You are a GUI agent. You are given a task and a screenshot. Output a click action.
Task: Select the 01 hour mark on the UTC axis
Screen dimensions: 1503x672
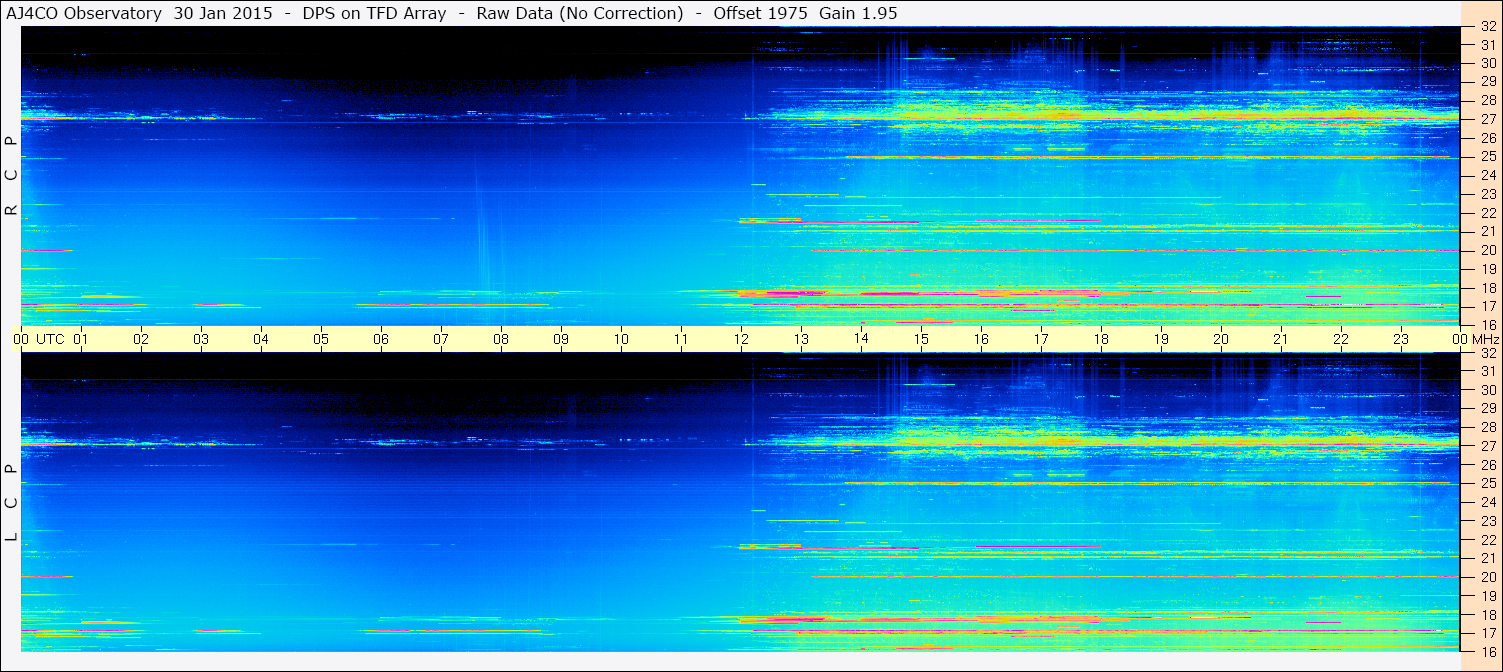pyautogui.click(x=81, y=339)
